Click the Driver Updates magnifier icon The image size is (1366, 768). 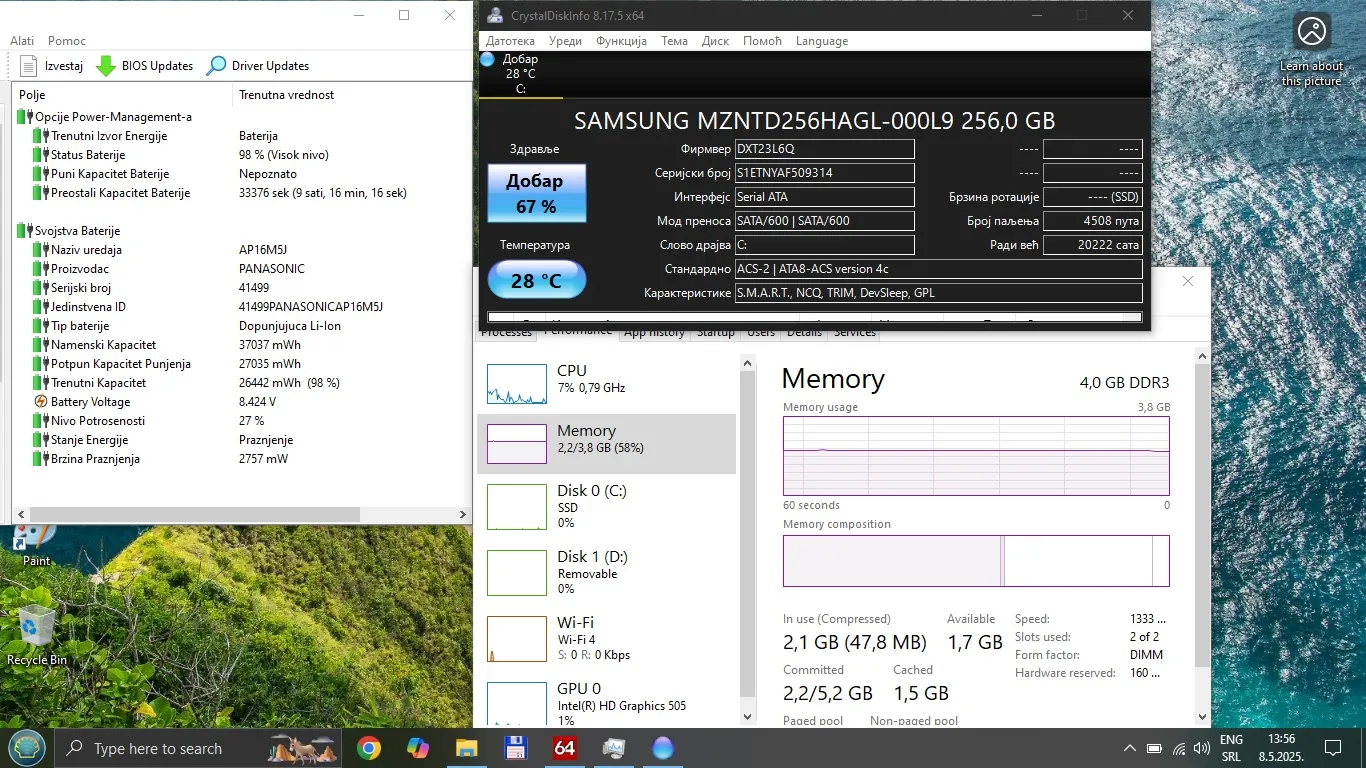point(216,66)
